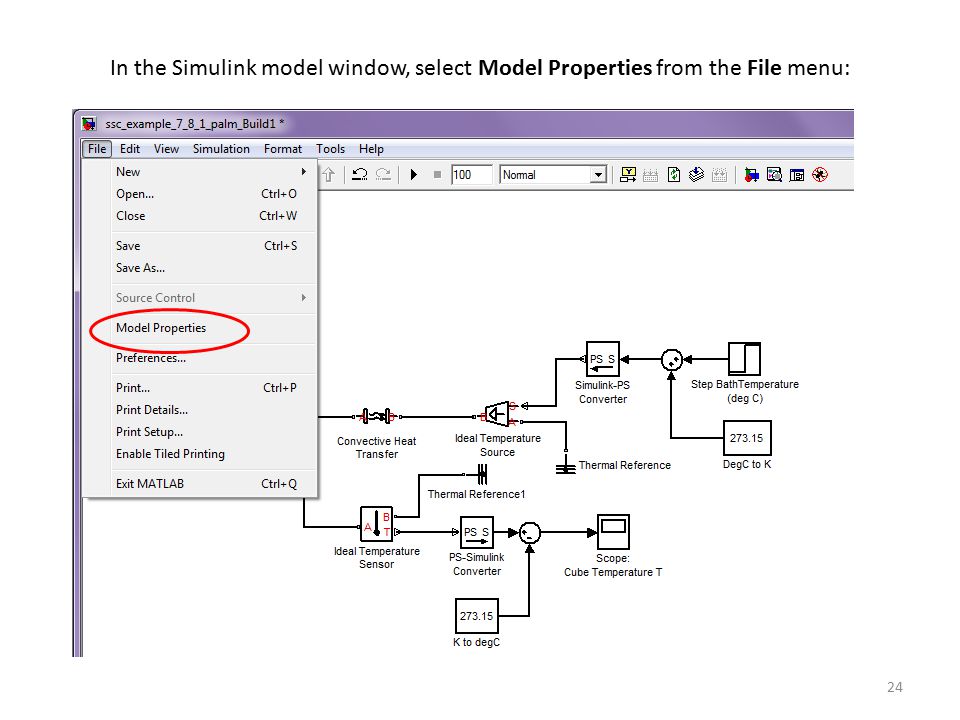Click the Thermal Reference label text
Image resolution: width=960 pixels, height=720 pixels.
(x=624, y=465)
